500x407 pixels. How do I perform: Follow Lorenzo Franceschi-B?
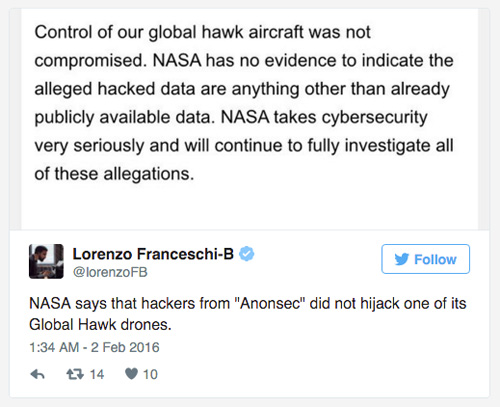point(425,259)
